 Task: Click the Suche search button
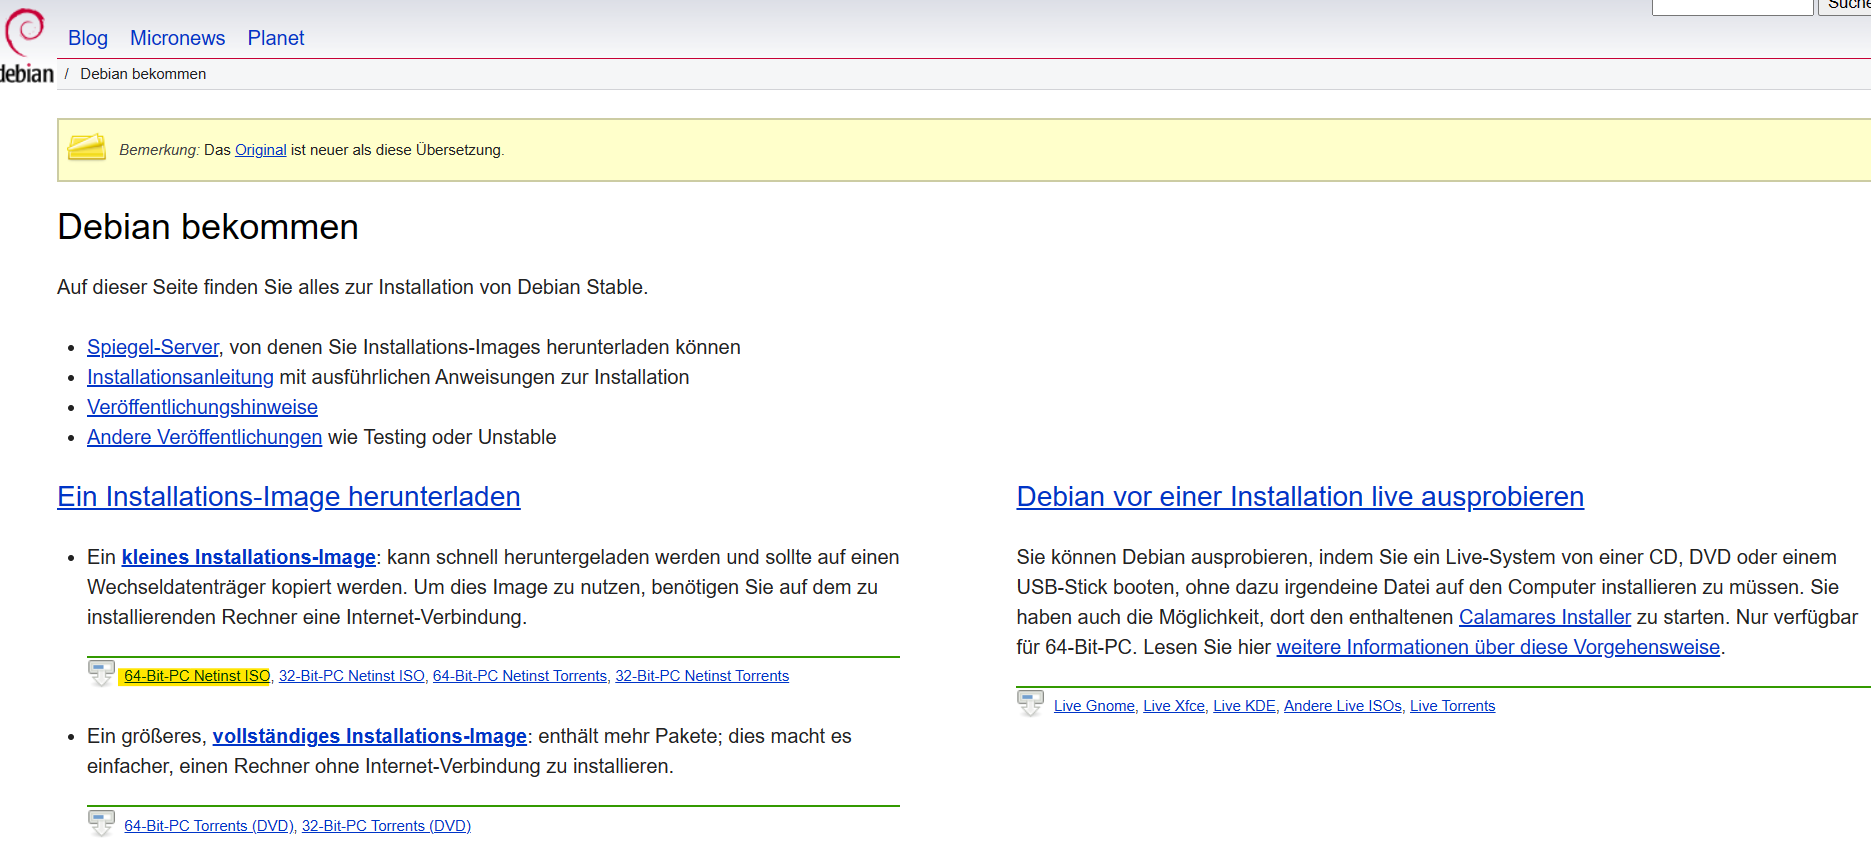pos(1845,6)
